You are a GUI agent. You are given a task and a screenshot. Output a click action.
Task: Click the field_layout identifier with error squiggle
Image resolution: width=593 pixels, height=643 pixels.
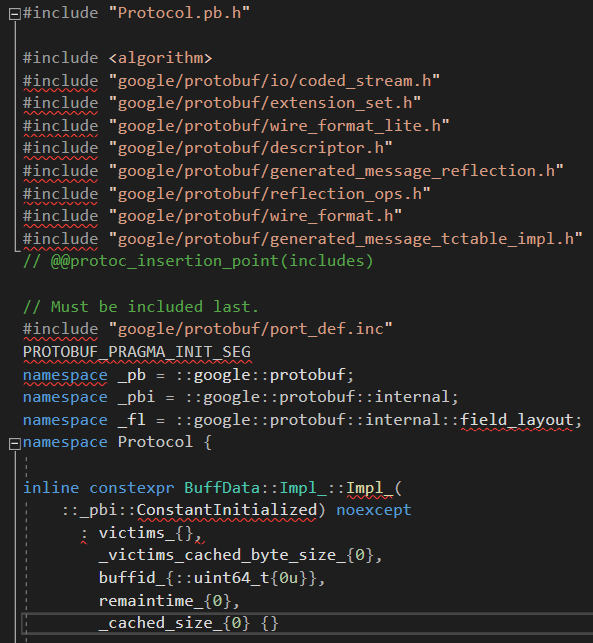[517, 420]
